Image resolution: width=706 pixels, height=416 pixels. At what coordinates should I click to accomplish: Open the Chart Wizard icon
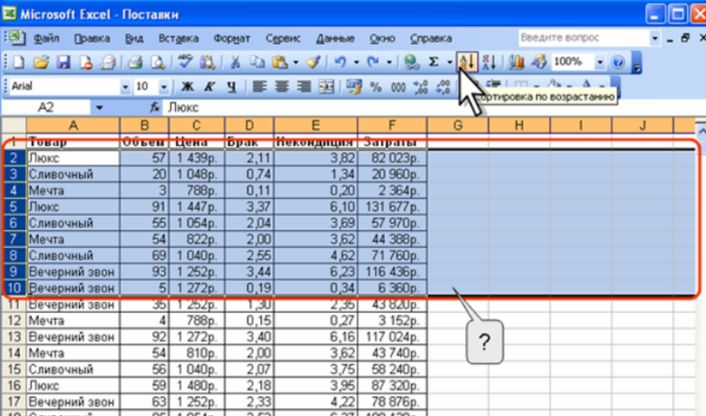[517, 62]
